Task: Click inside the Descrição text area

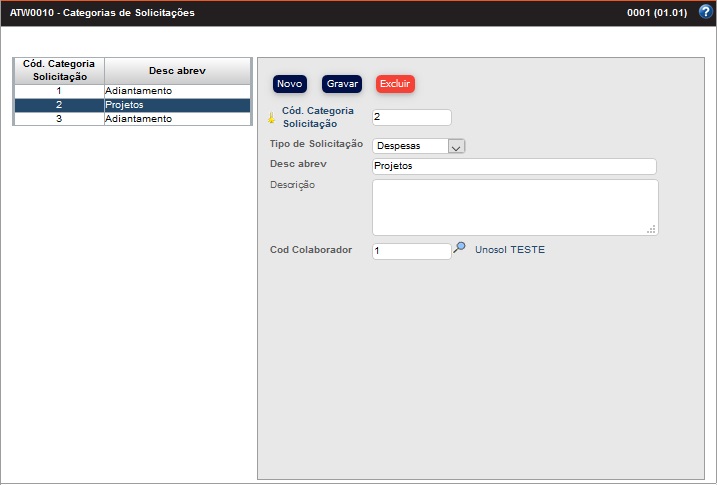Action: [x=513, y=206]
